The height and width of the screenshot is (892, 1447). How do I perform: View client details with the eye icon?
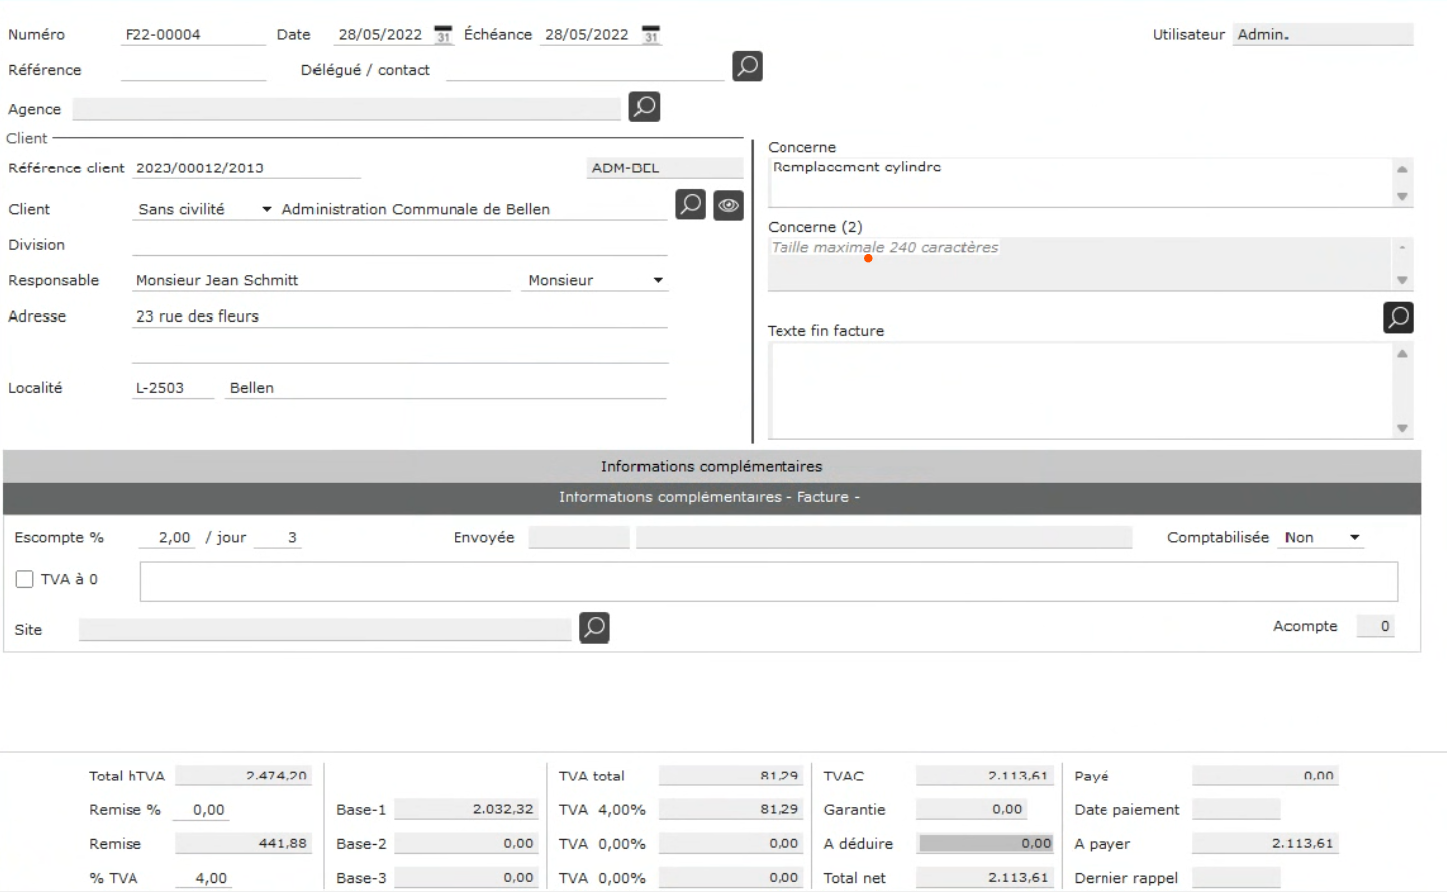[x=728, y=205]
